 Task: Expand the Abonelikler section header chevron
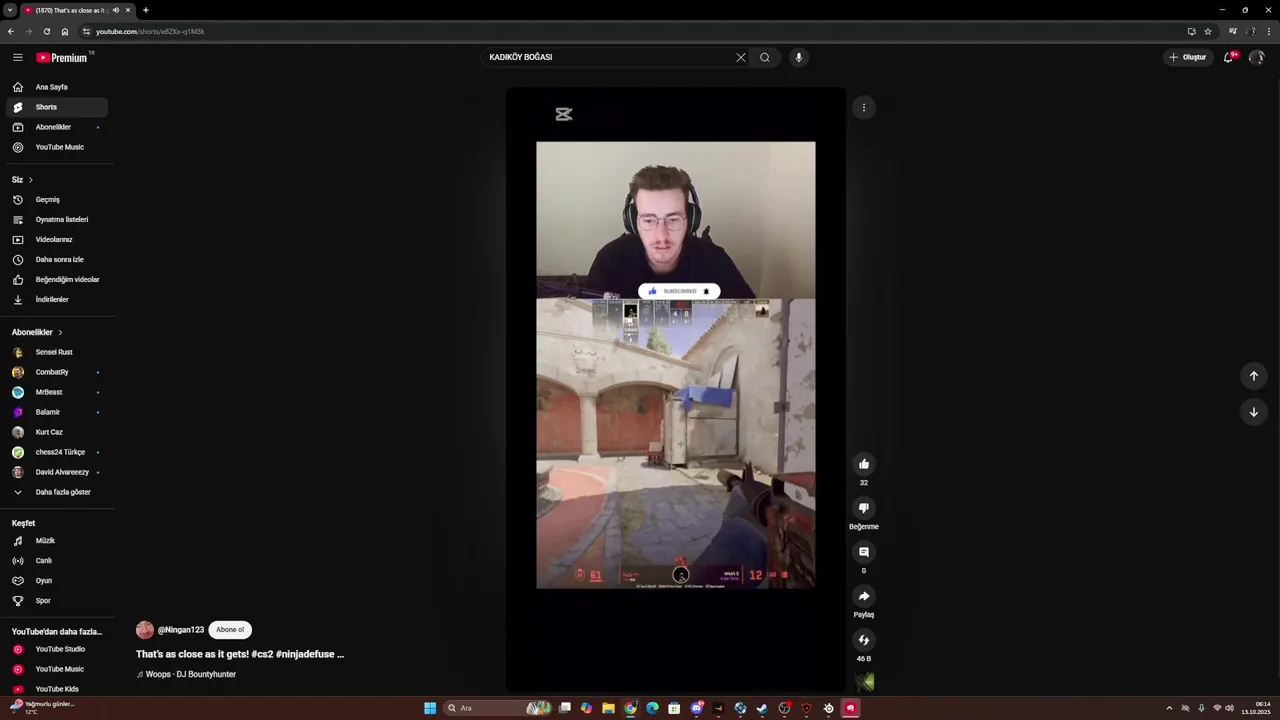click(60, 332)
